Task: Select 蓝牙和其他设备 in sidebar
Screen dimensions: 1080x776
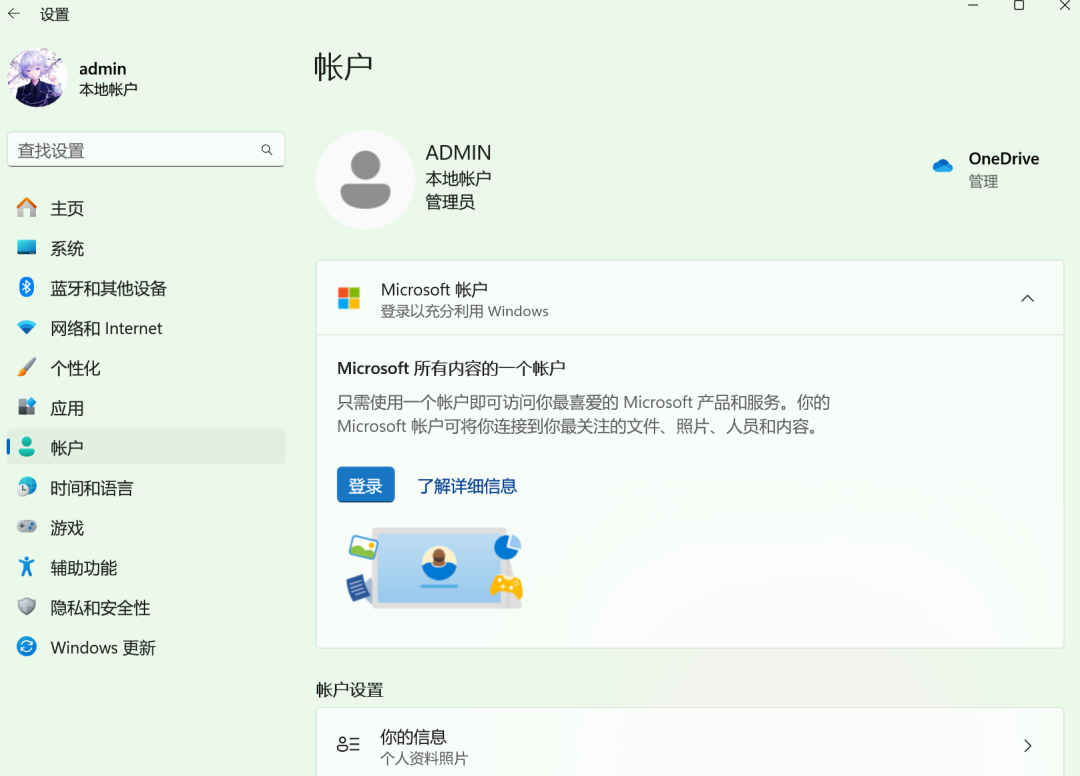Action: pos(145,288)
